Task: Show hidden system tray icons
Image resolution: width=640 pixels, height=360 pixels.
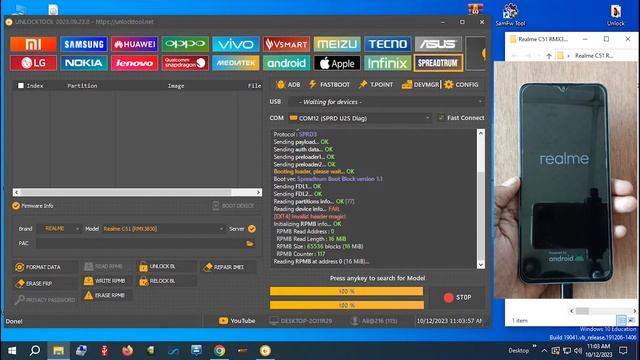Action: (x=544, y=351)
